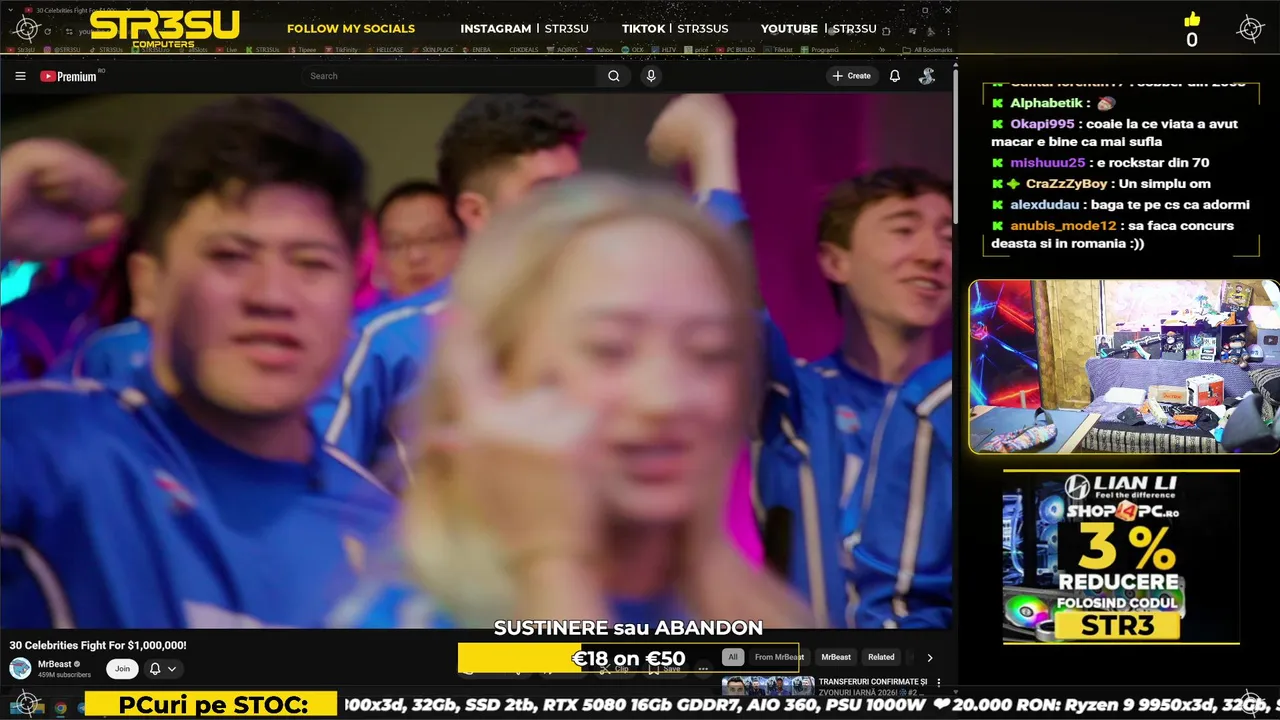The height and width of the screenshot is (720, 1280).
Task: Show more filter chips with right arrow
Action: (930, 657)
